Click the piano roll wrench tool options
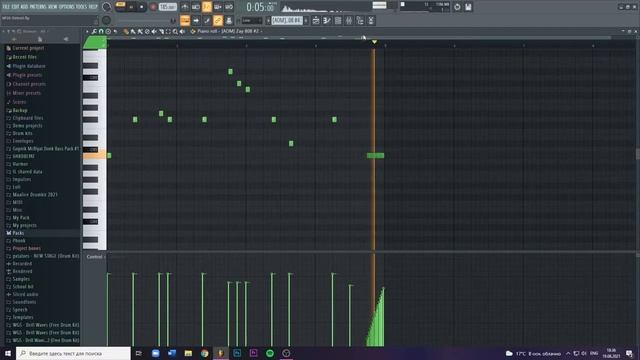This screenshot has width=640, height=360. (94, 31)
